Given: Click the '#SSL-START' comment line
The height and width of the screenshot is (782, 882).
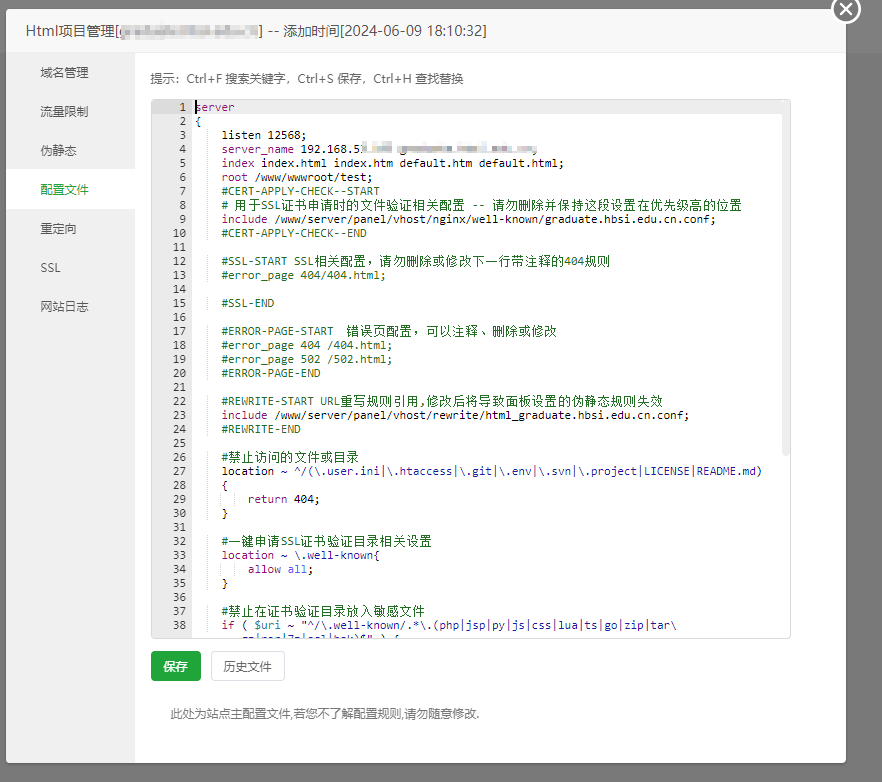Looking at the screenshot, I should point(416,261).
